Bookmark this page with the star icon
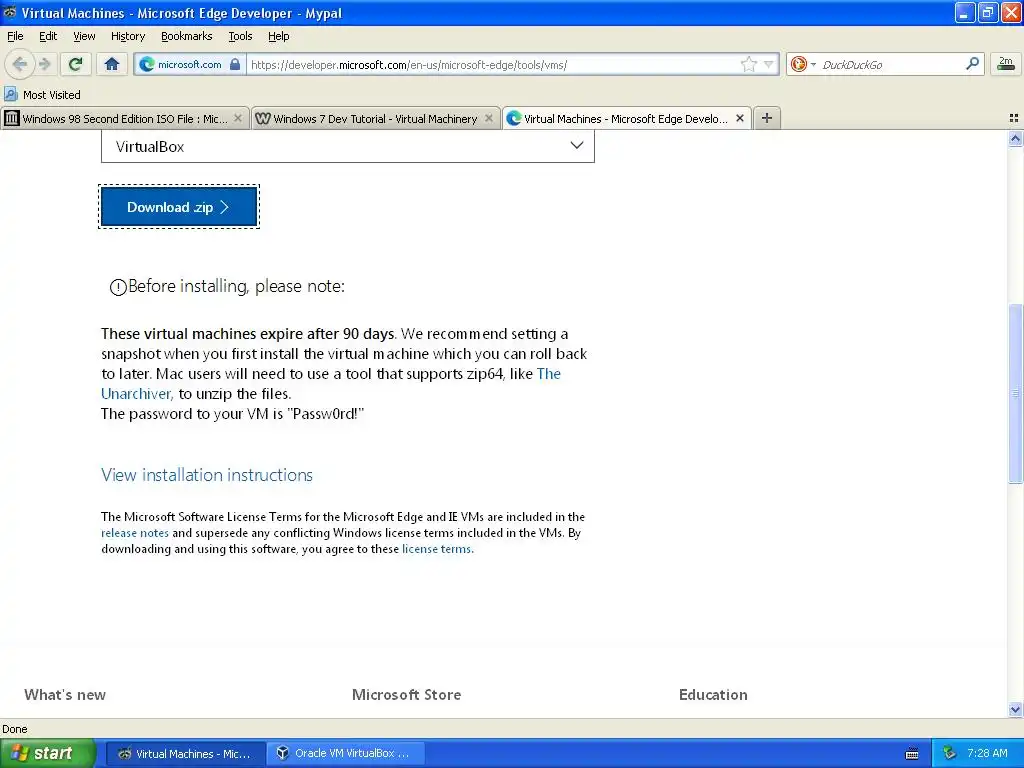This screenshot has height=768, width=1024. 748,64
